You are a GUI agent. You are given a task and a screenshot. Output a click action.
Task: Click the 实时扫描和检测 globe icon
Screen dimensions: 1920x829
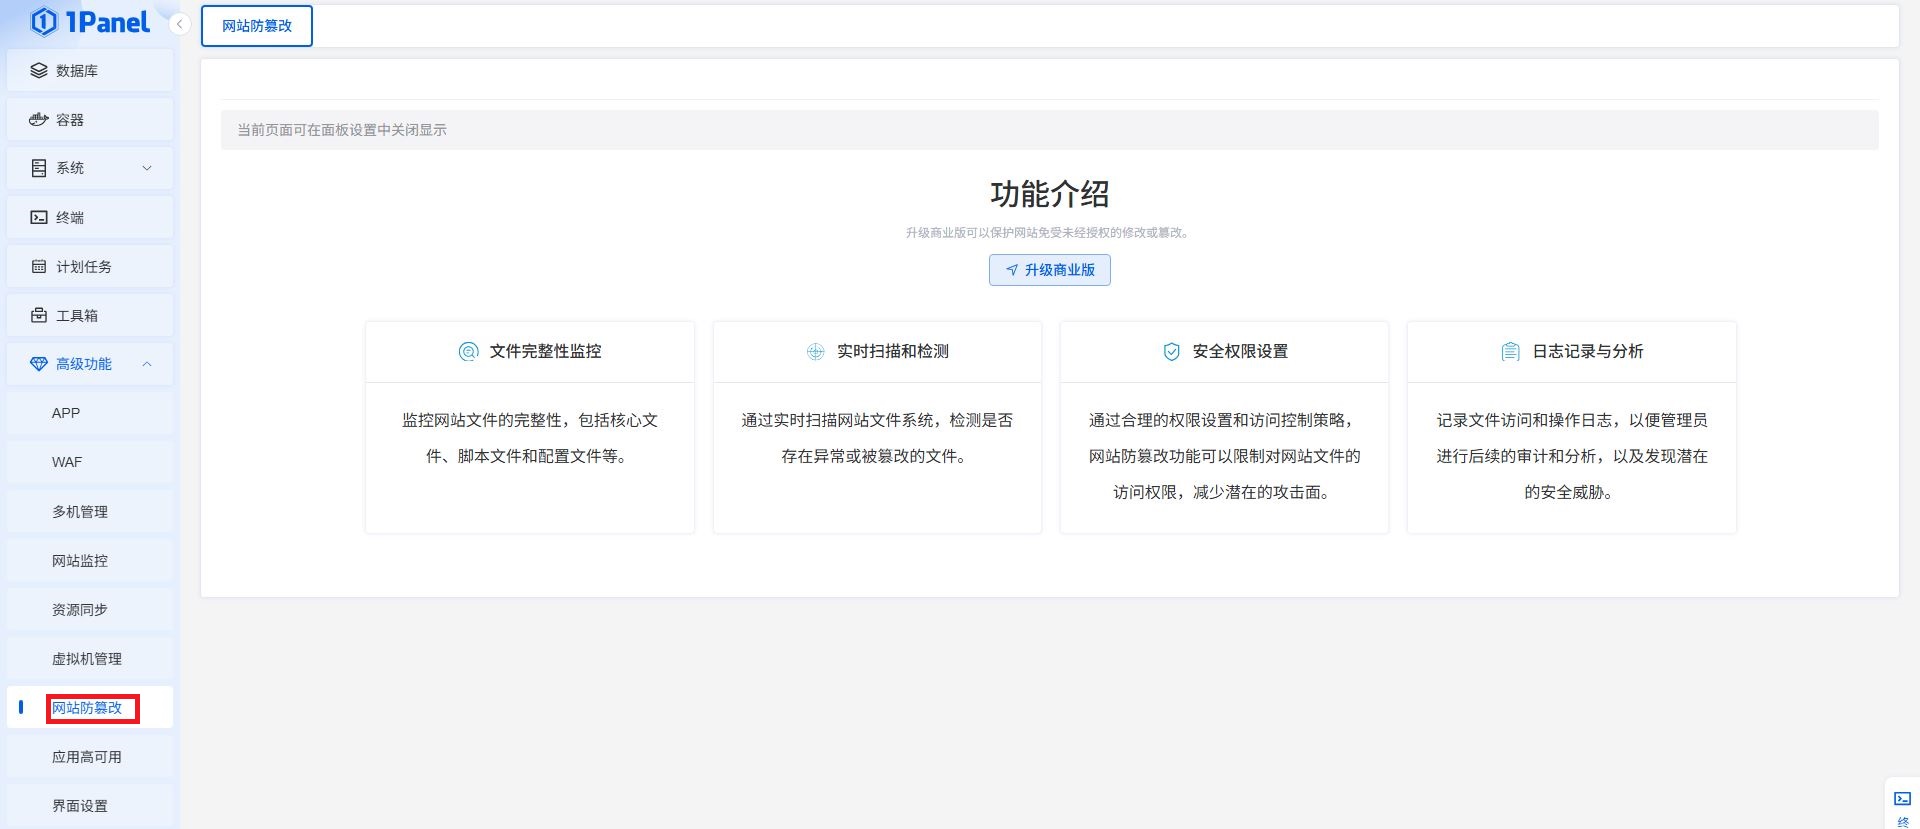(816, 351)
